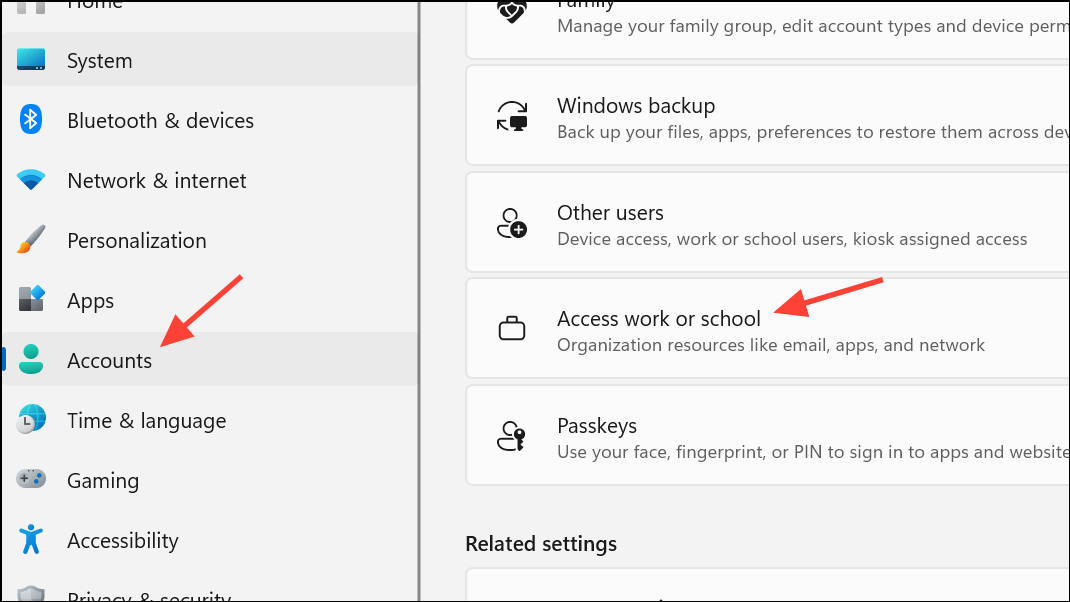
Task: Click 'Use your face, fingerprint, or PIN' text
Action: point(813,452)
